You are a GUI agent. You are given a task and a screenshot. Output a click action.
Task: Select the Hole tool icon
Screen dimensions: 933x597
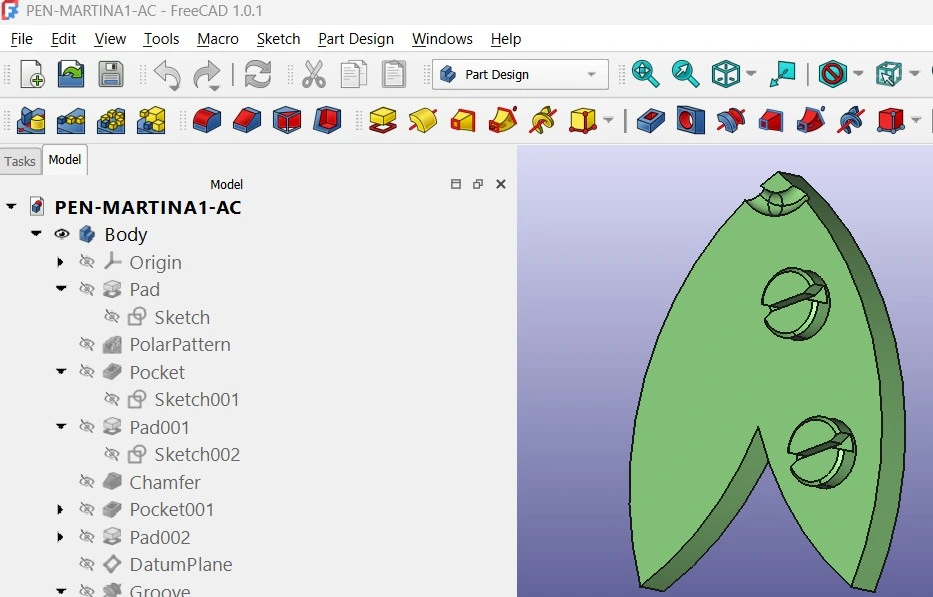coord(689,121)
